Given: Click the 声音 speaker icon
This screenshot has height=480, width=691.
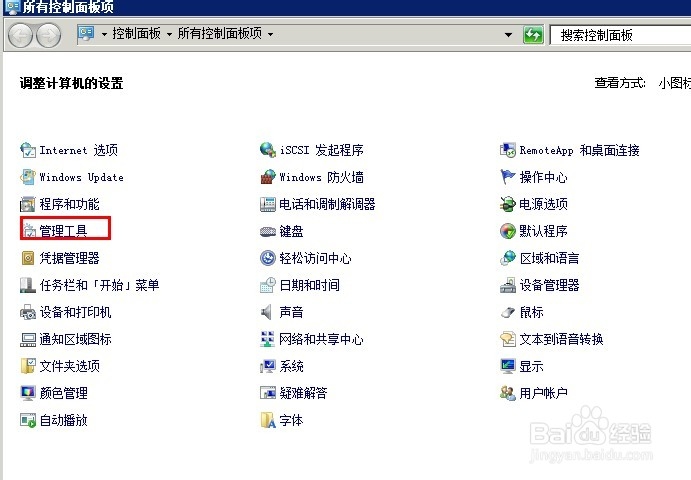Looking at the screenshot, I should pyautogui.click(x=266, y=312).
